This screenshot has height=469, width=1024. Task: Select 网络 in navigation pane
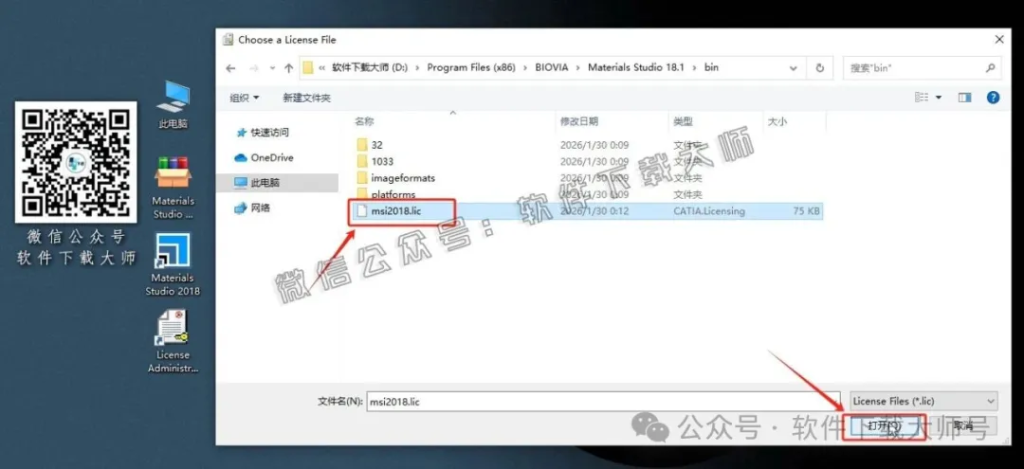[261, 208]
